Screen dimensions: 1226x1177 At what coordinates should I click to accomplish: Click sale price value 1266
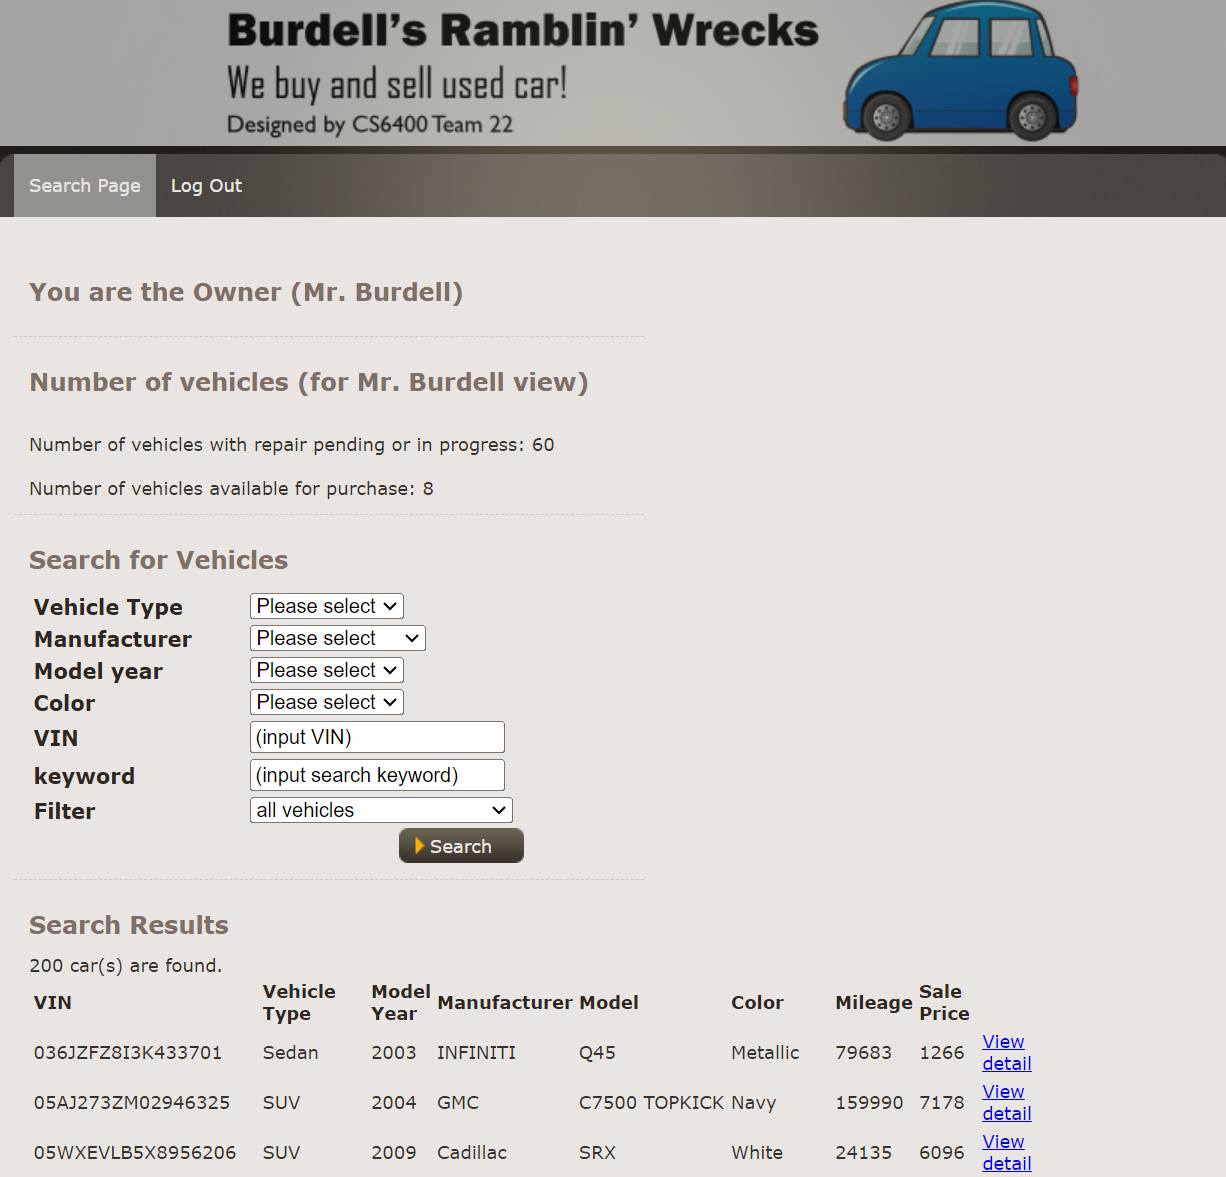[942, 1053]
